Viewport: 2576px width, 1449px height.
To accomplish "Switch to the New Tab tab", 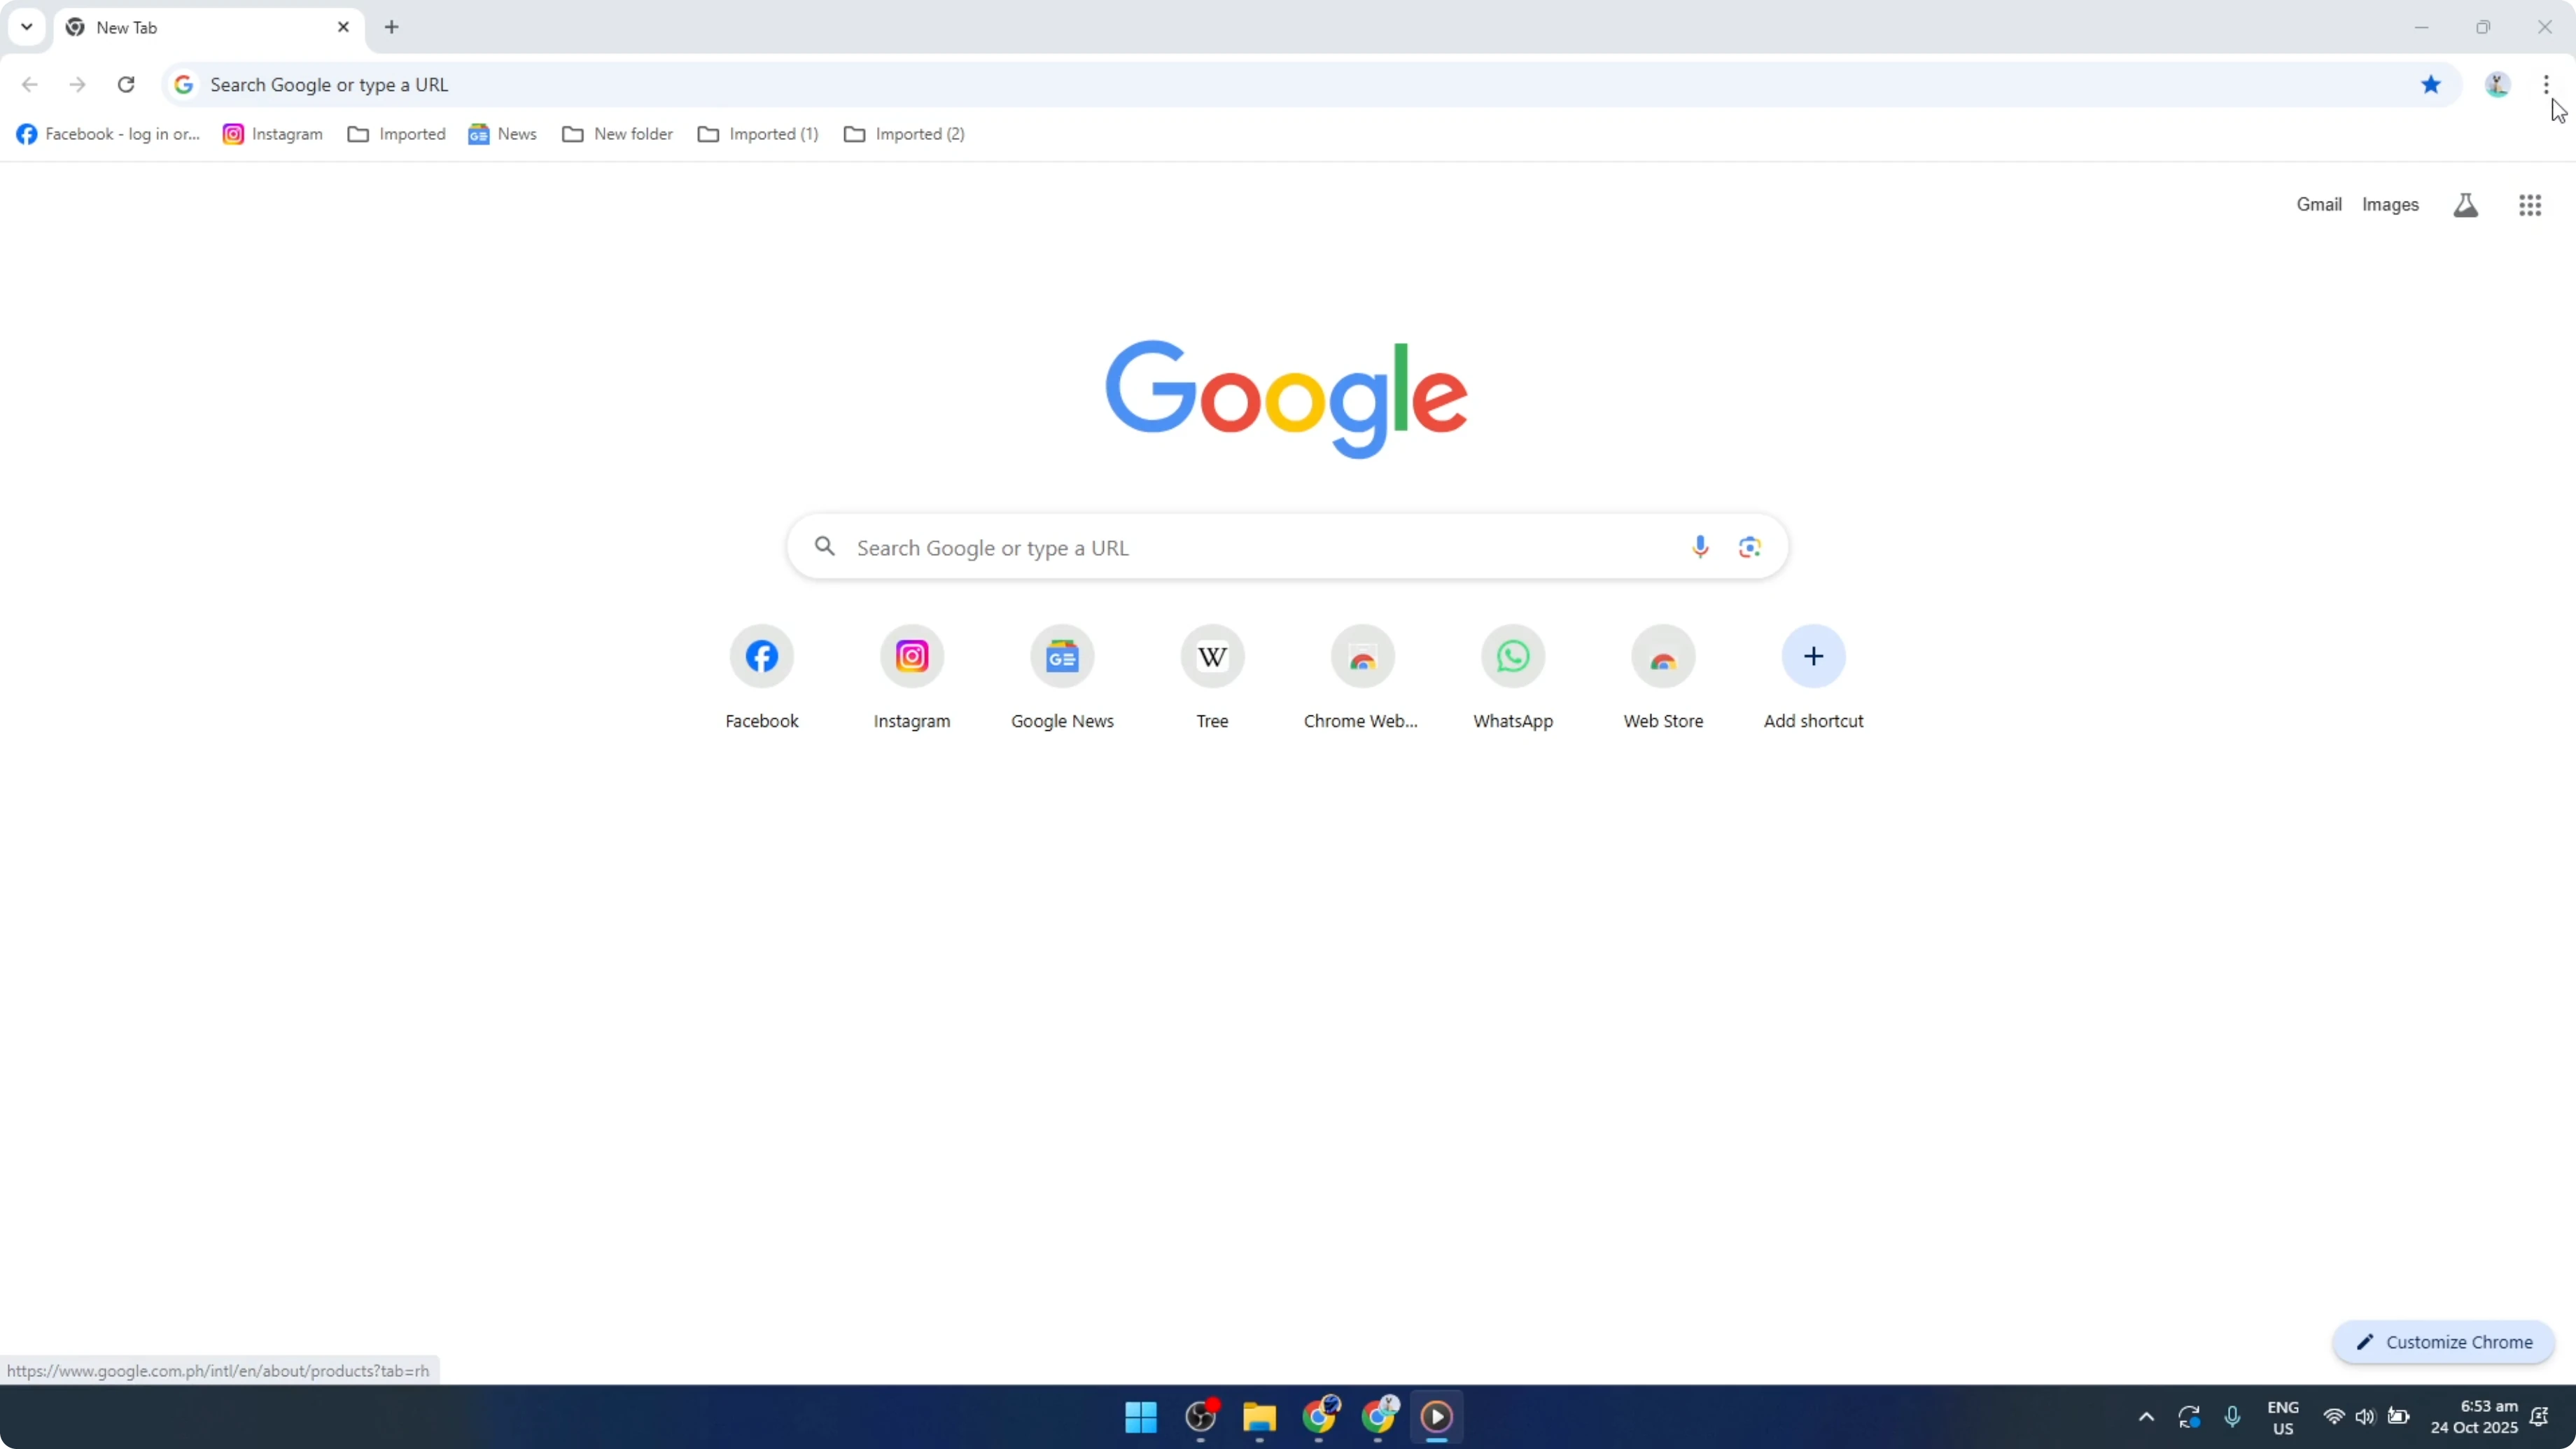I will 180,27.
